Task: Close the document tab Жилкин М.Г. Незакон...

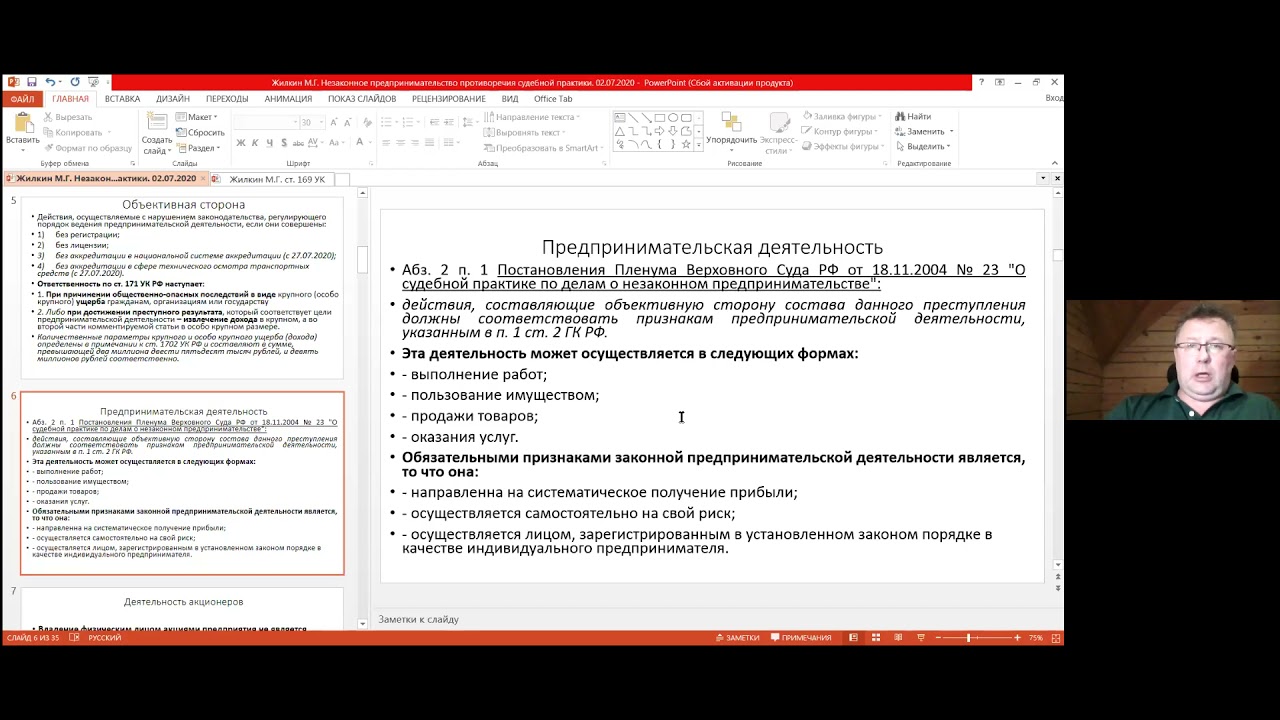Action: [x=203, y=179]
